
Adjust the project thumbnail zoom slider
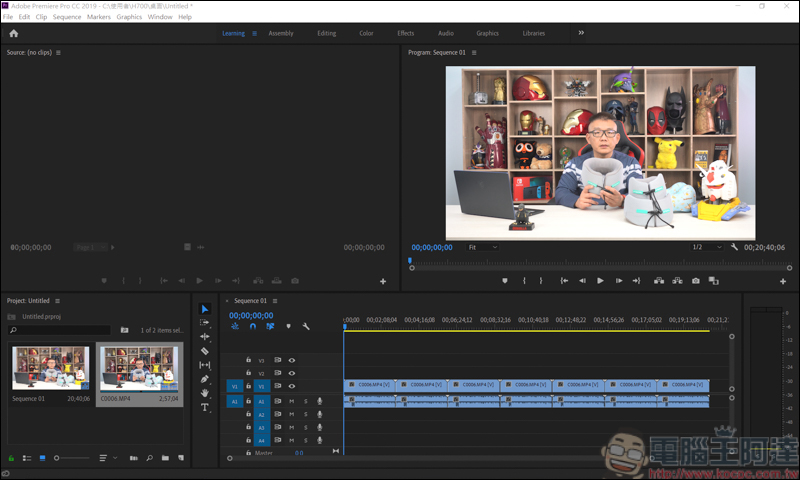[58, 458]
